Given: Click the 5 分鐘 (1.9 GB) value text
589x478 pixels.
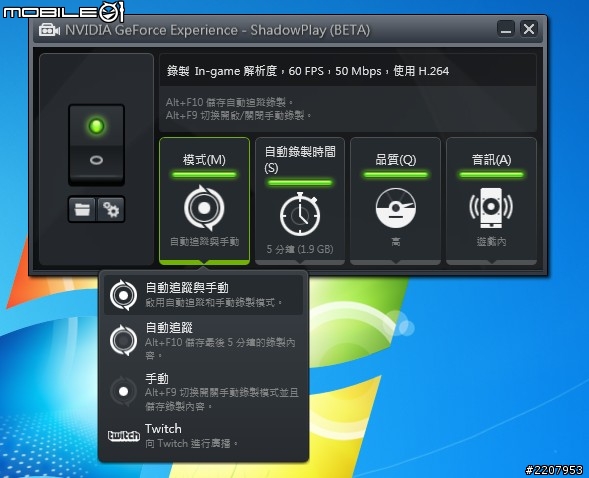Looking at the screenshot, I should [x=300, y=249].
